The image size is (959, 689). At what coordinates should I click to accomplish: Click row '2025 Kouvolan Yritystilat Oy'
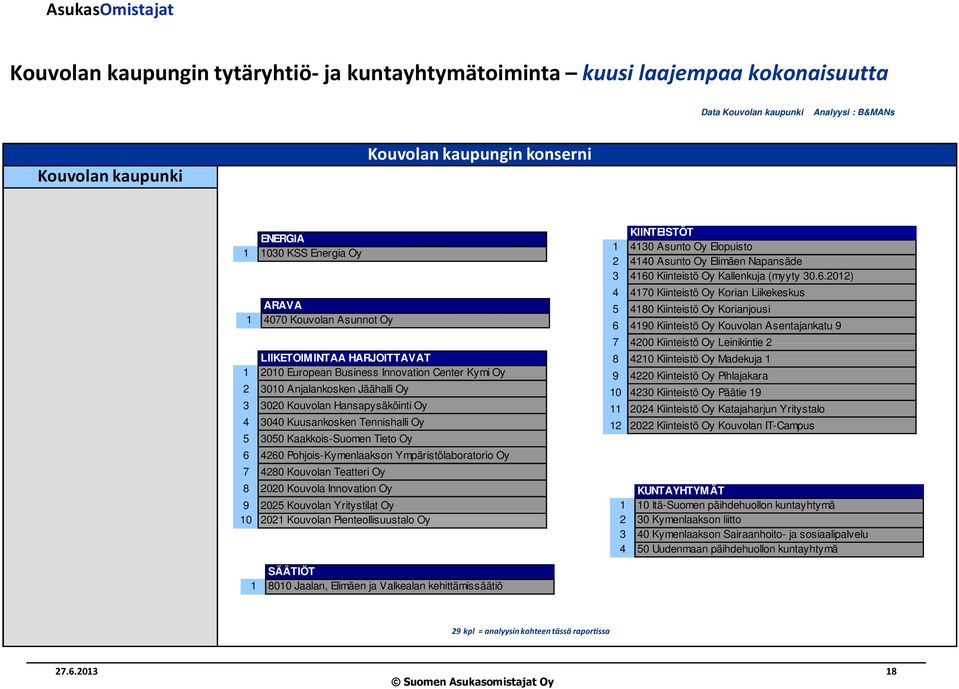click(x=402, y=505)
